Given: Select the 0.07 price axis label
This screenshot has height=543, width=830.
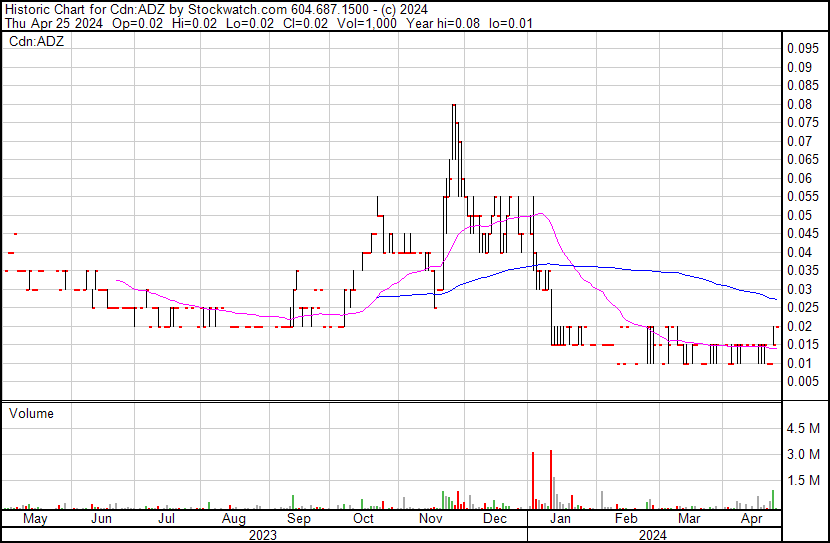Looking at the screenshot, I should pyautogui.click(x=799, y=141).
